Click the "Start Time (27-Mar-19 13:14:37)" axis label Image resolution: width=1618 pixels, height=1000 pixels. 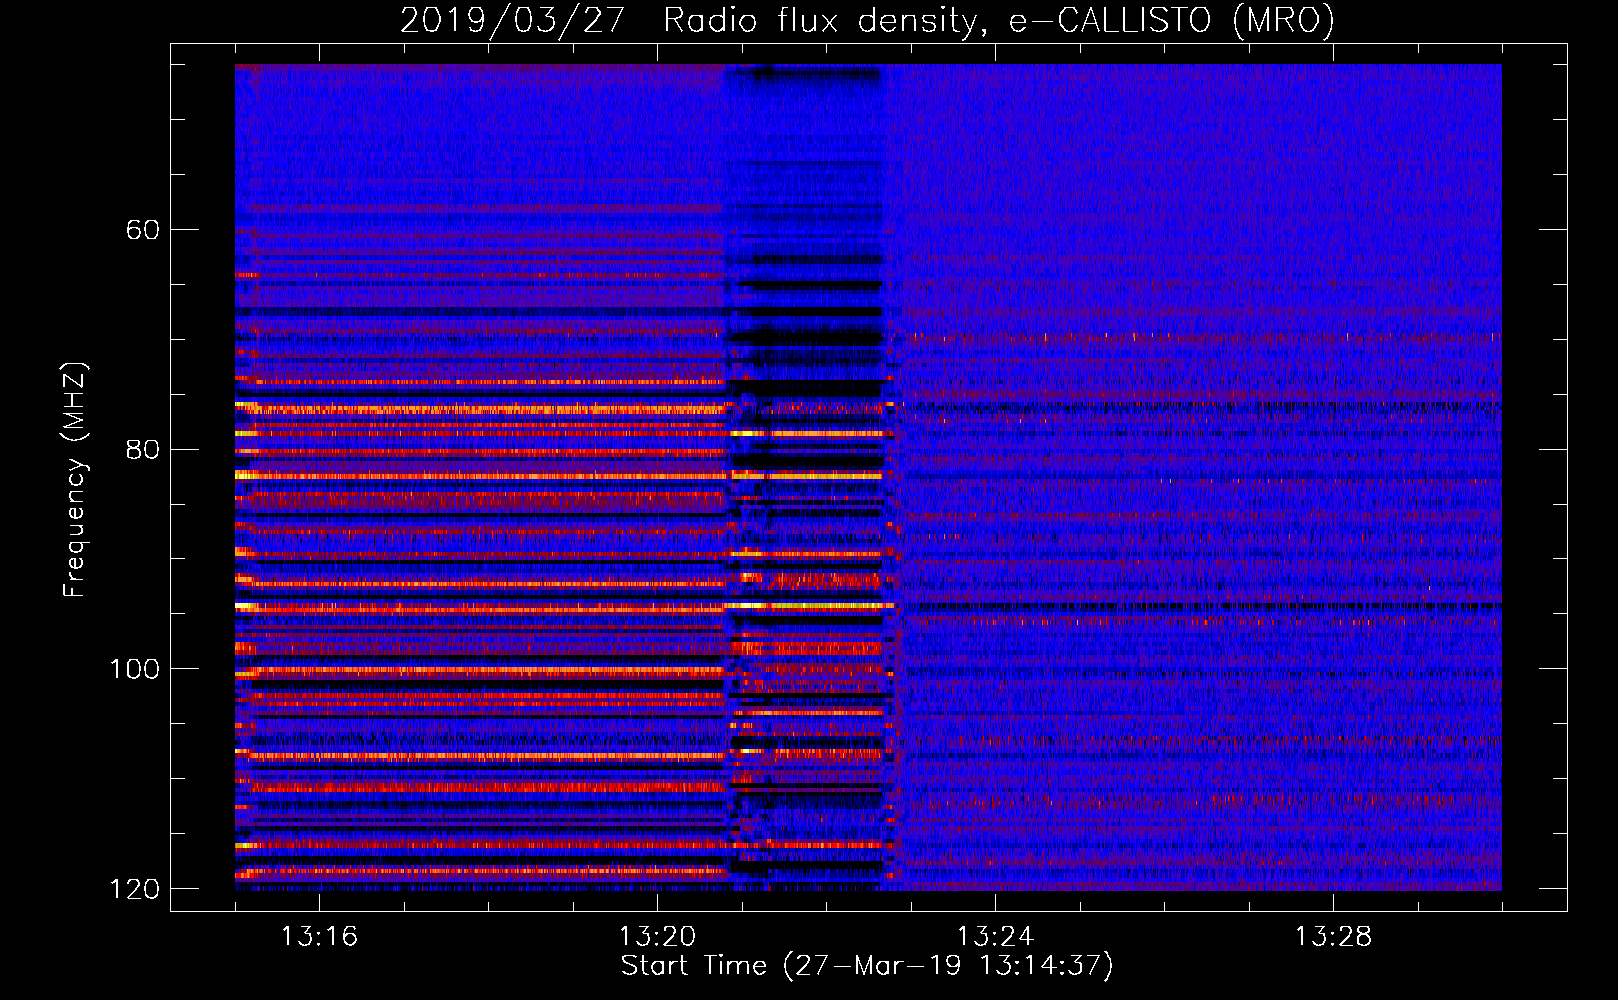(x=867, y=966)
